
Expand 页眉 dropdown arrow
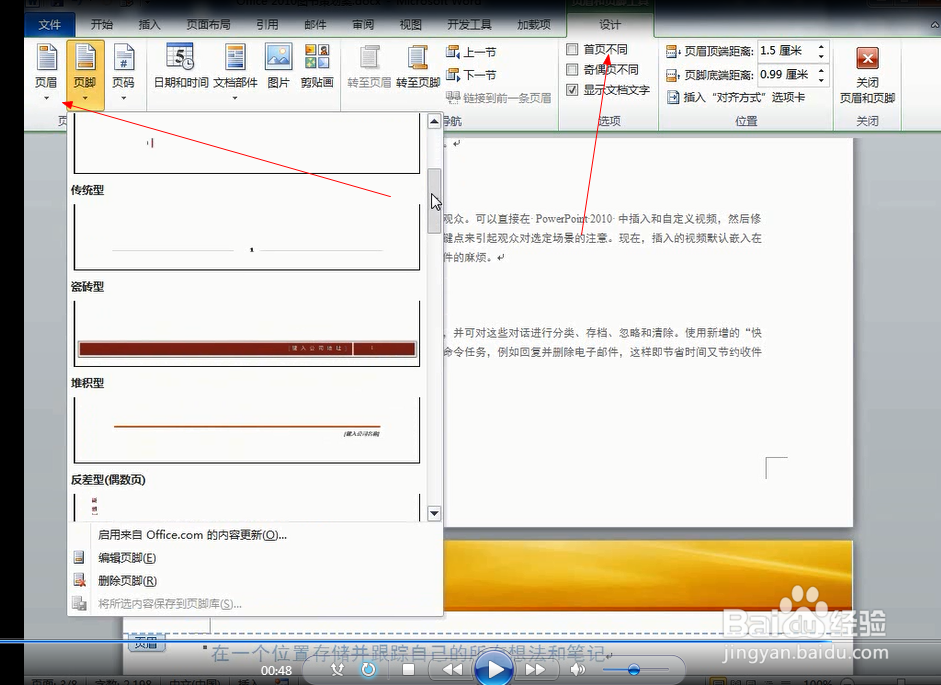click(46, 98)
